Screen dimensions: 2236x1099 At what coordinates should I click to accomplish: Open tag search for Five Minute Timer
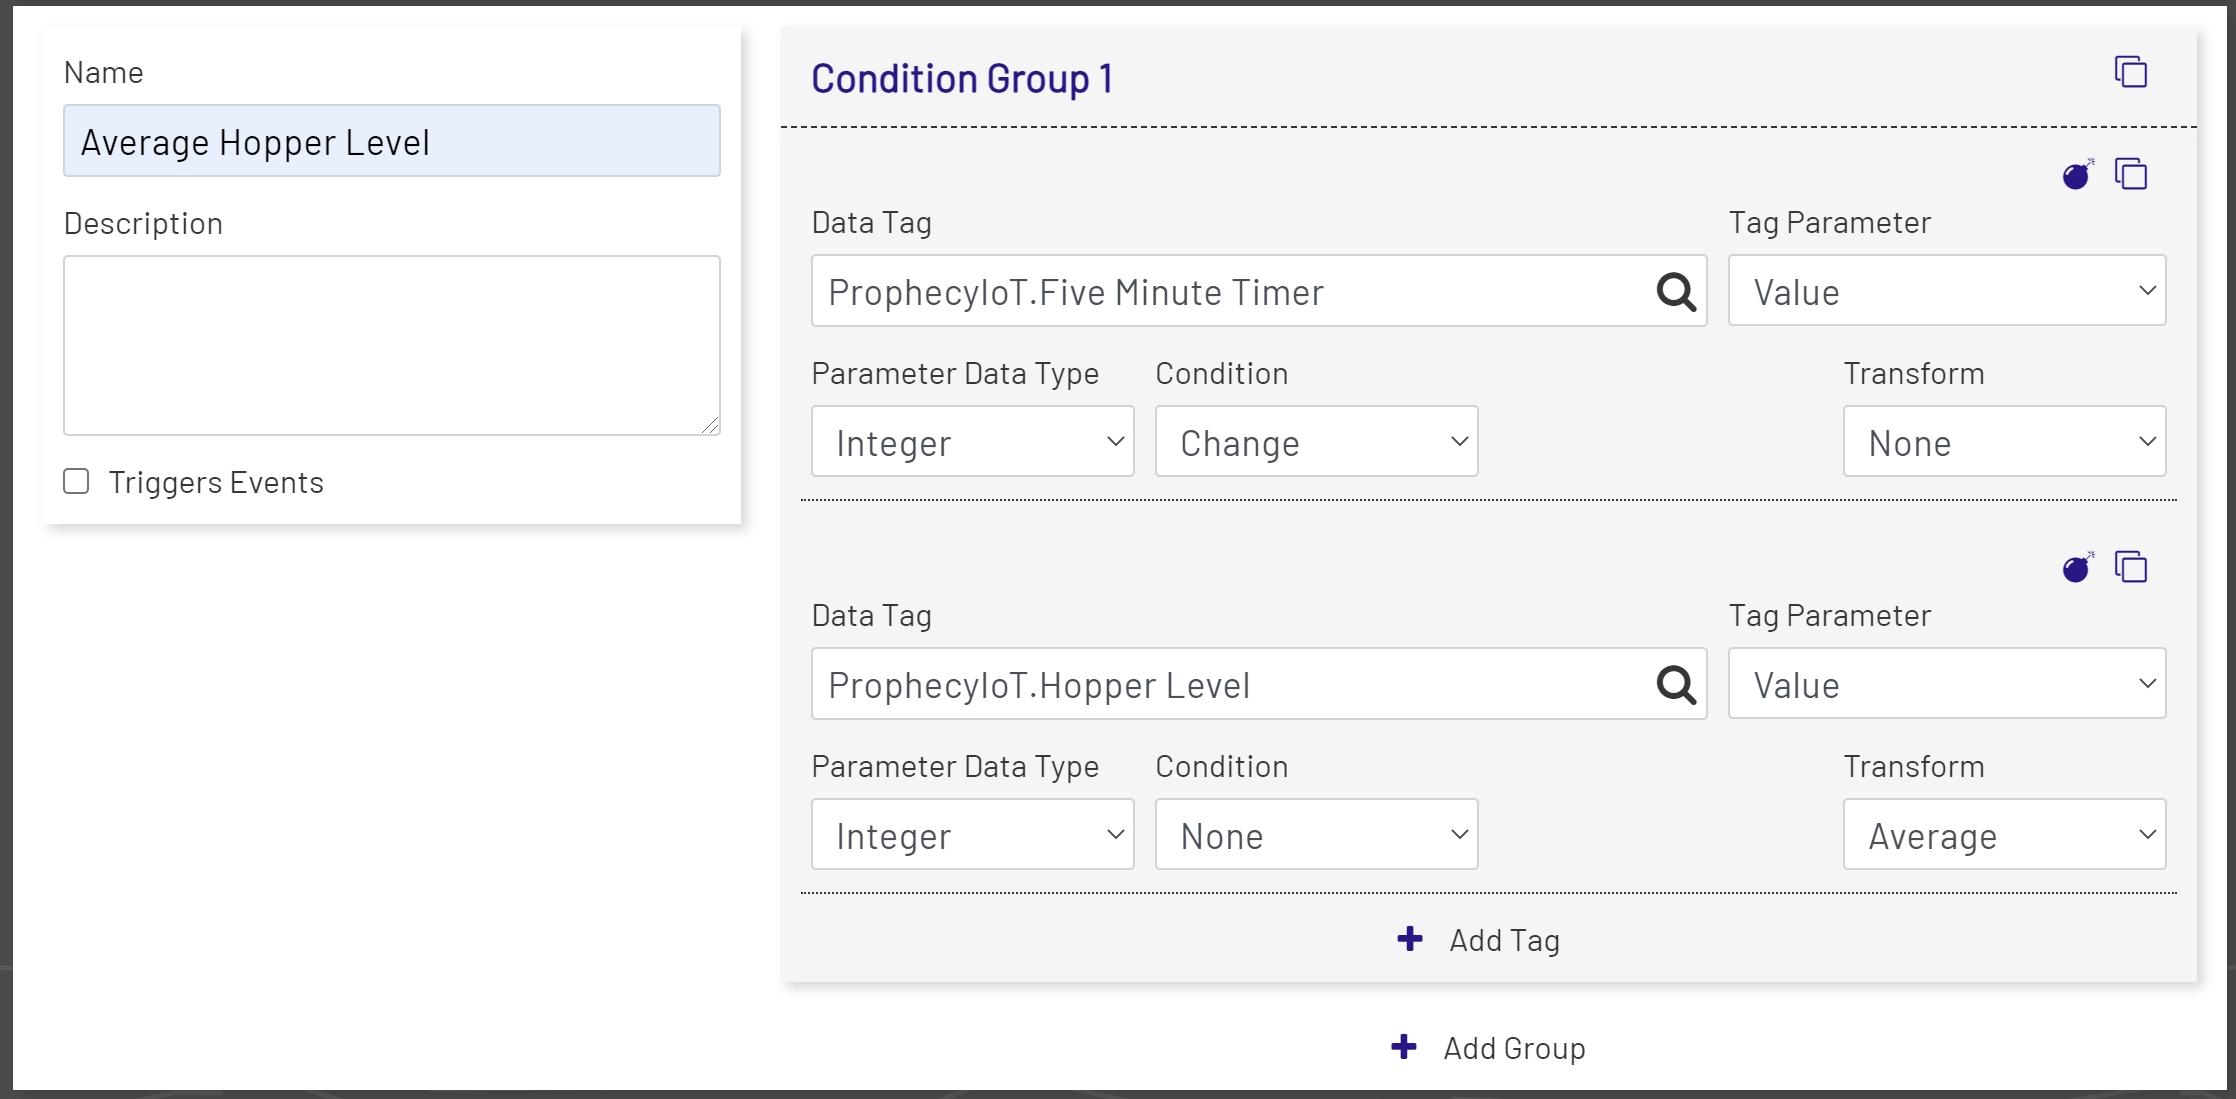(1673, 292)
